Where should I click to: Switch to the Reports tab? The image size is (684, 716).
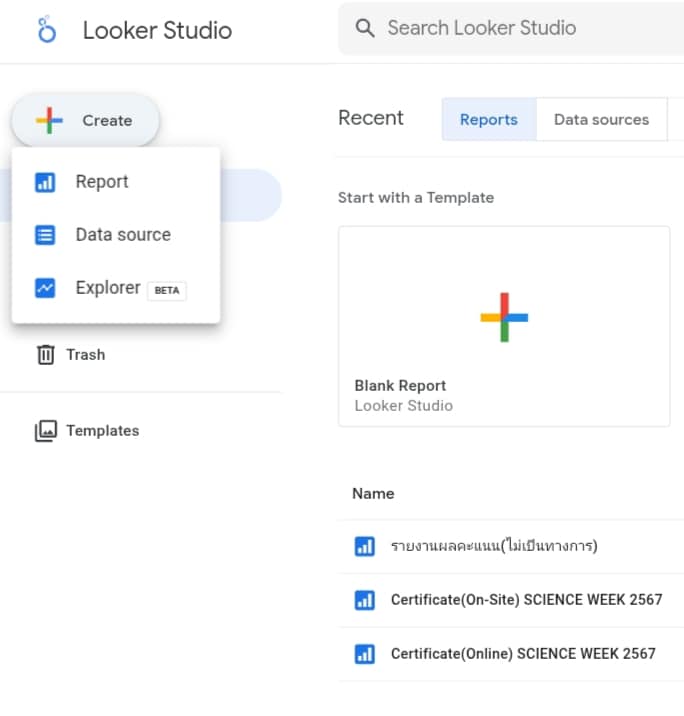point(489,119)
